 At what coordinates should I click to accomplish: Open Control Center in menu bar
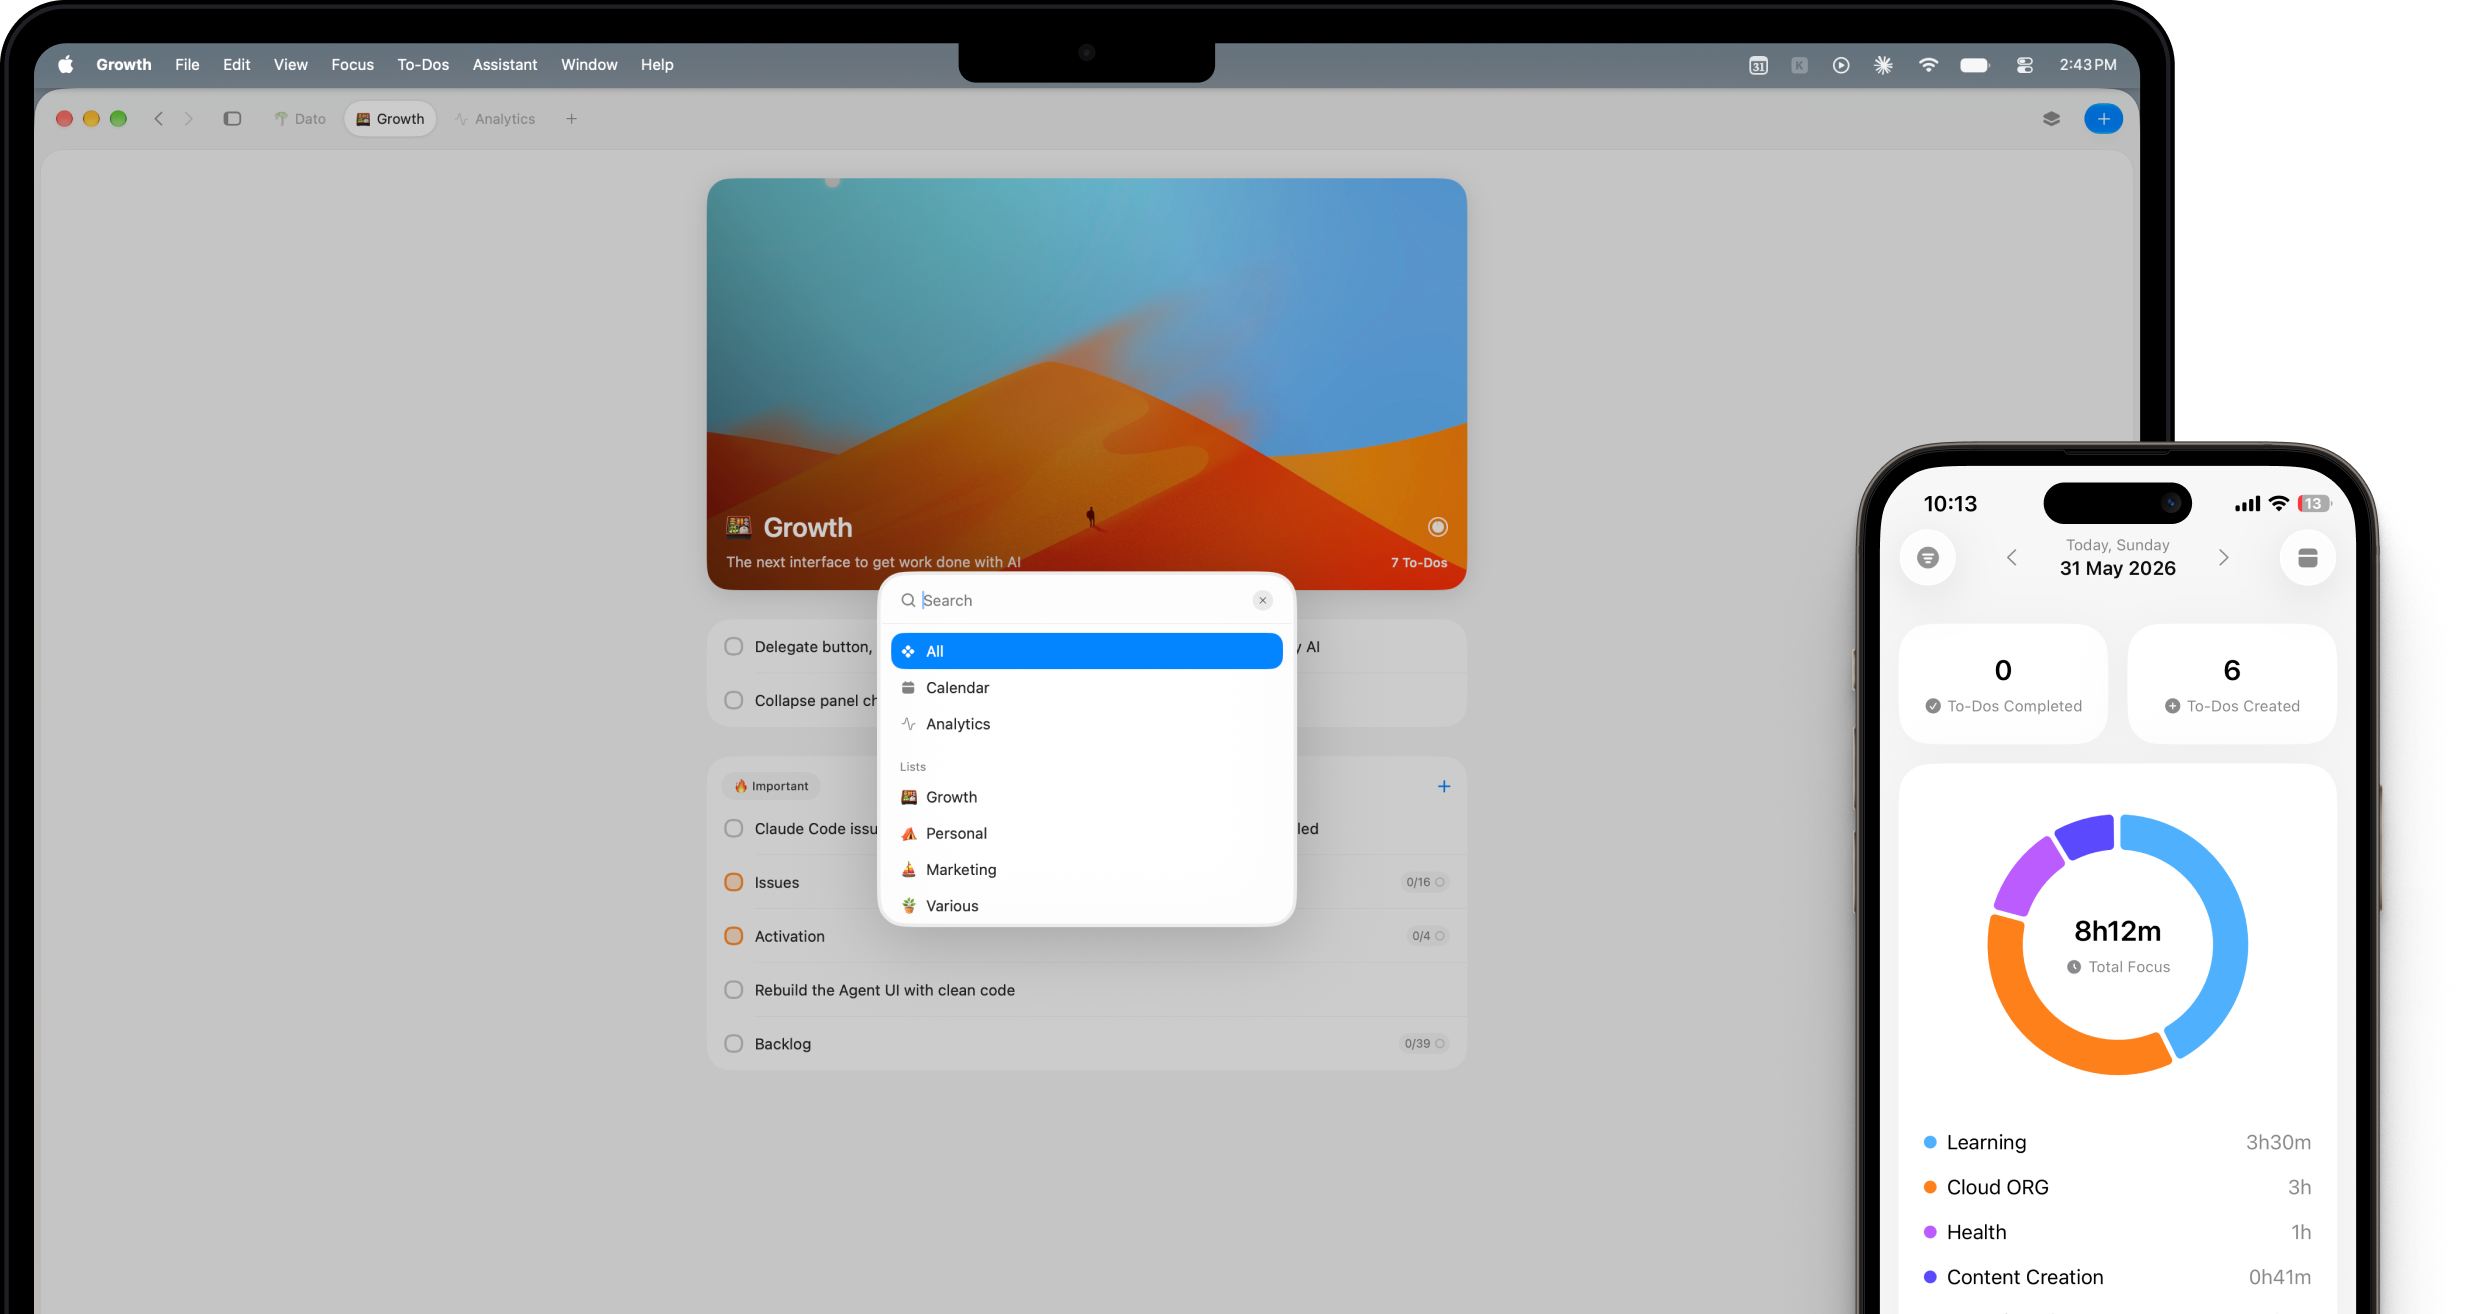point(2025,65)
